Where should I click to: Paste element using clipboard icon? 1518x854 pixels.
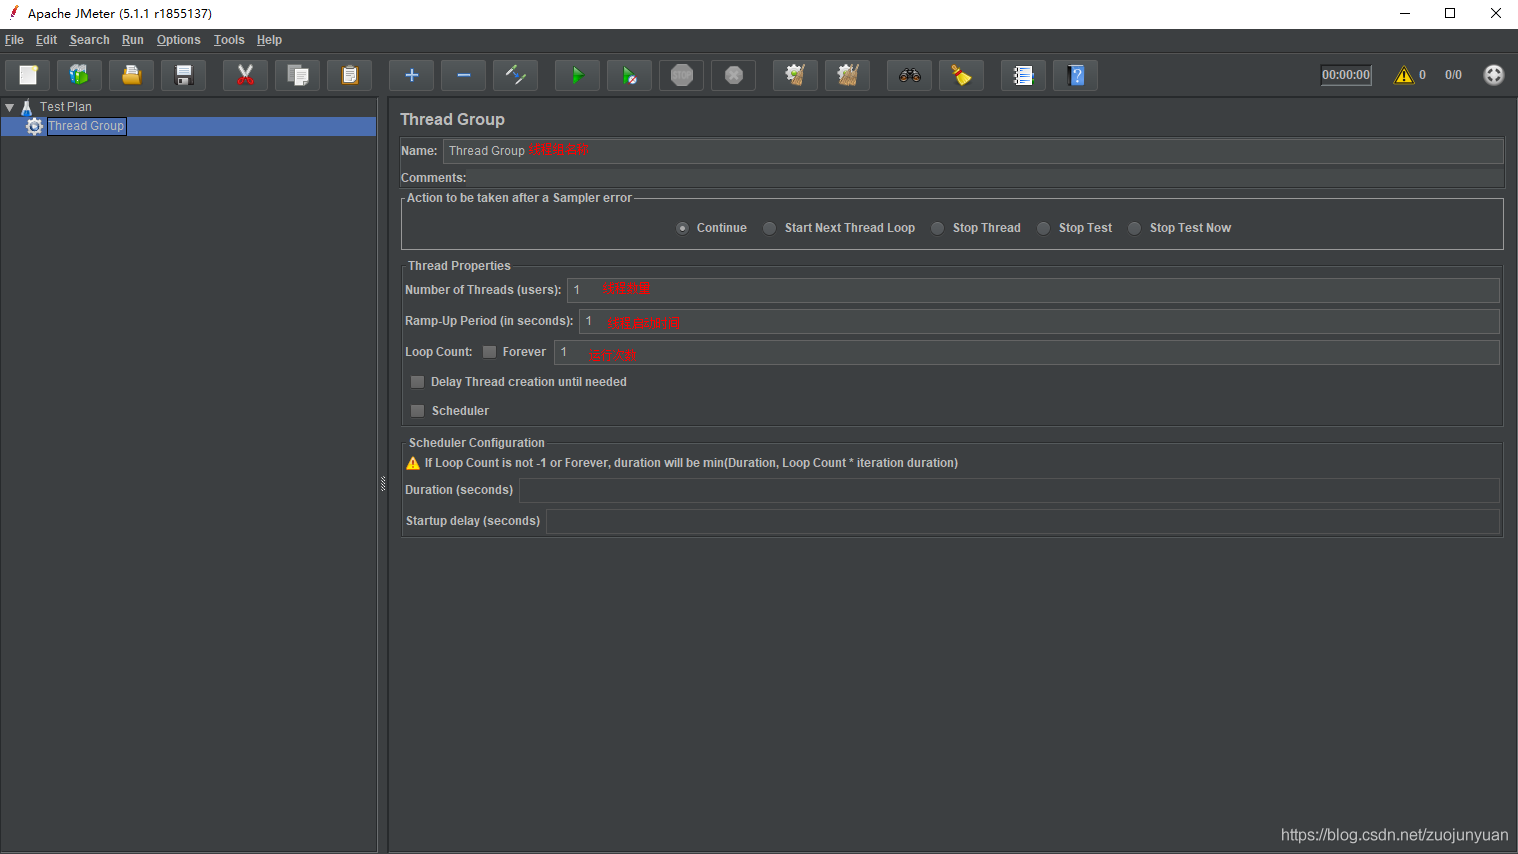[349, 75]
